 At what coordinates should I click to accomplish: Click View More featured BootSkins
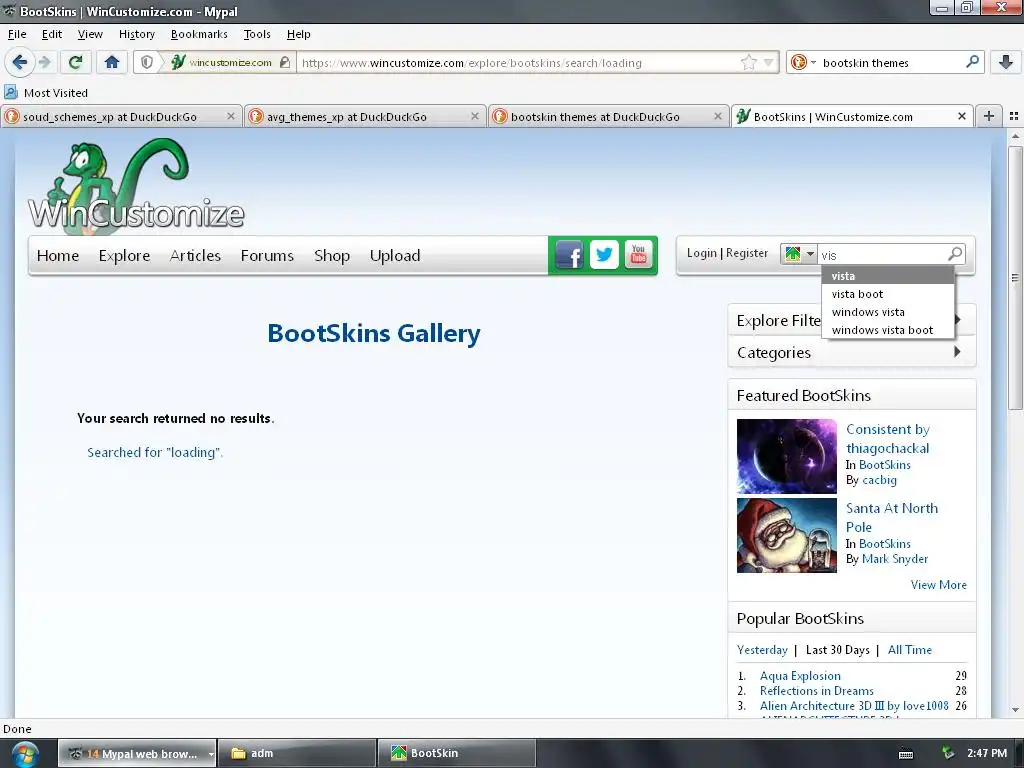(938, 585)
